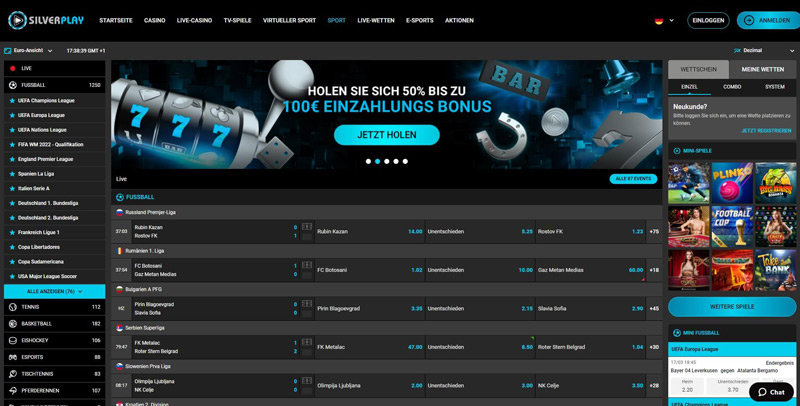
Task: Select the Combo bet type tab
Action: pos(732,87)
